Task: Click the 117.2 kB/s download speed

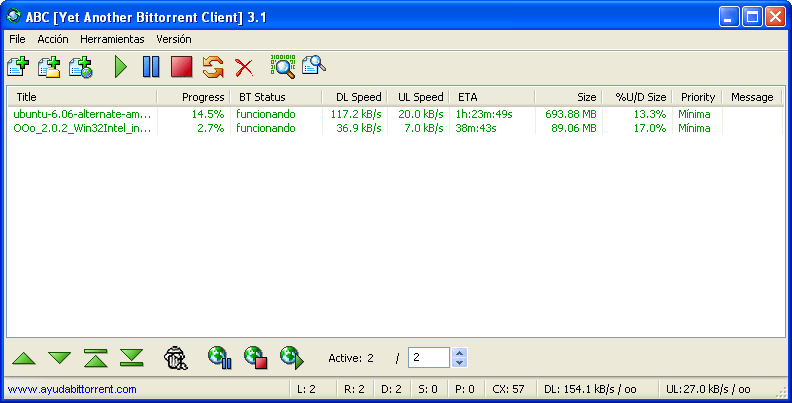Action: click(356, 114)
